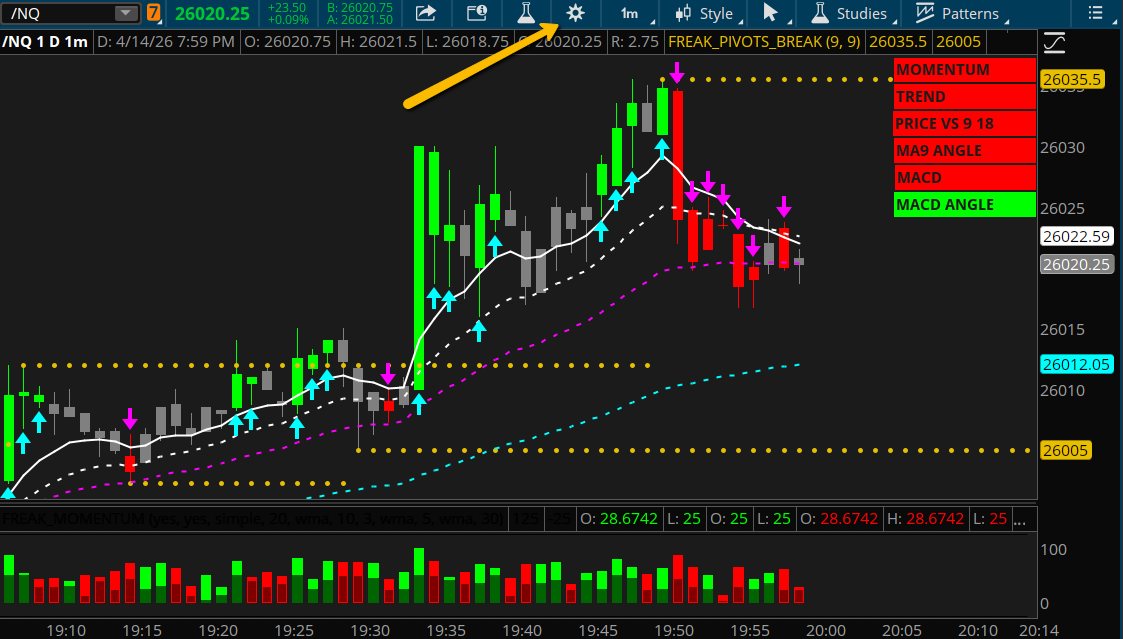The height and width of the screenshot is (639, 1123).
Task: Open the Studies menu
Action: (x=849, y=14)
